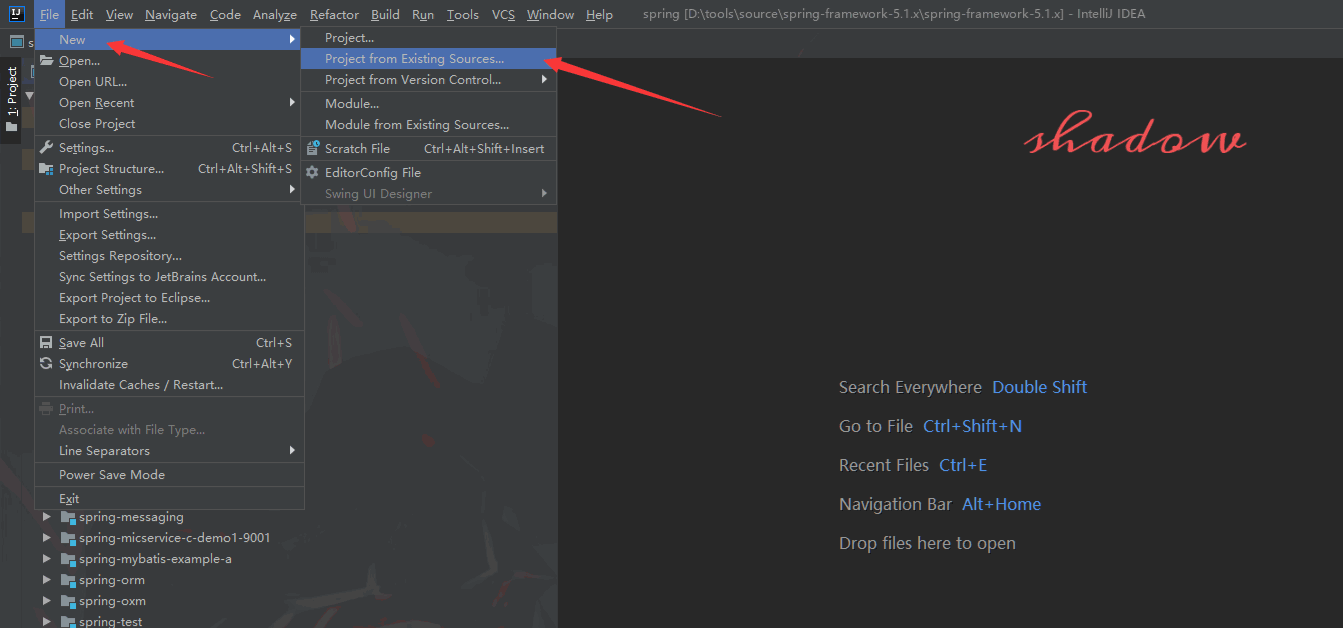Open the Code menu

pyautogui.click(x=225, y=14)
